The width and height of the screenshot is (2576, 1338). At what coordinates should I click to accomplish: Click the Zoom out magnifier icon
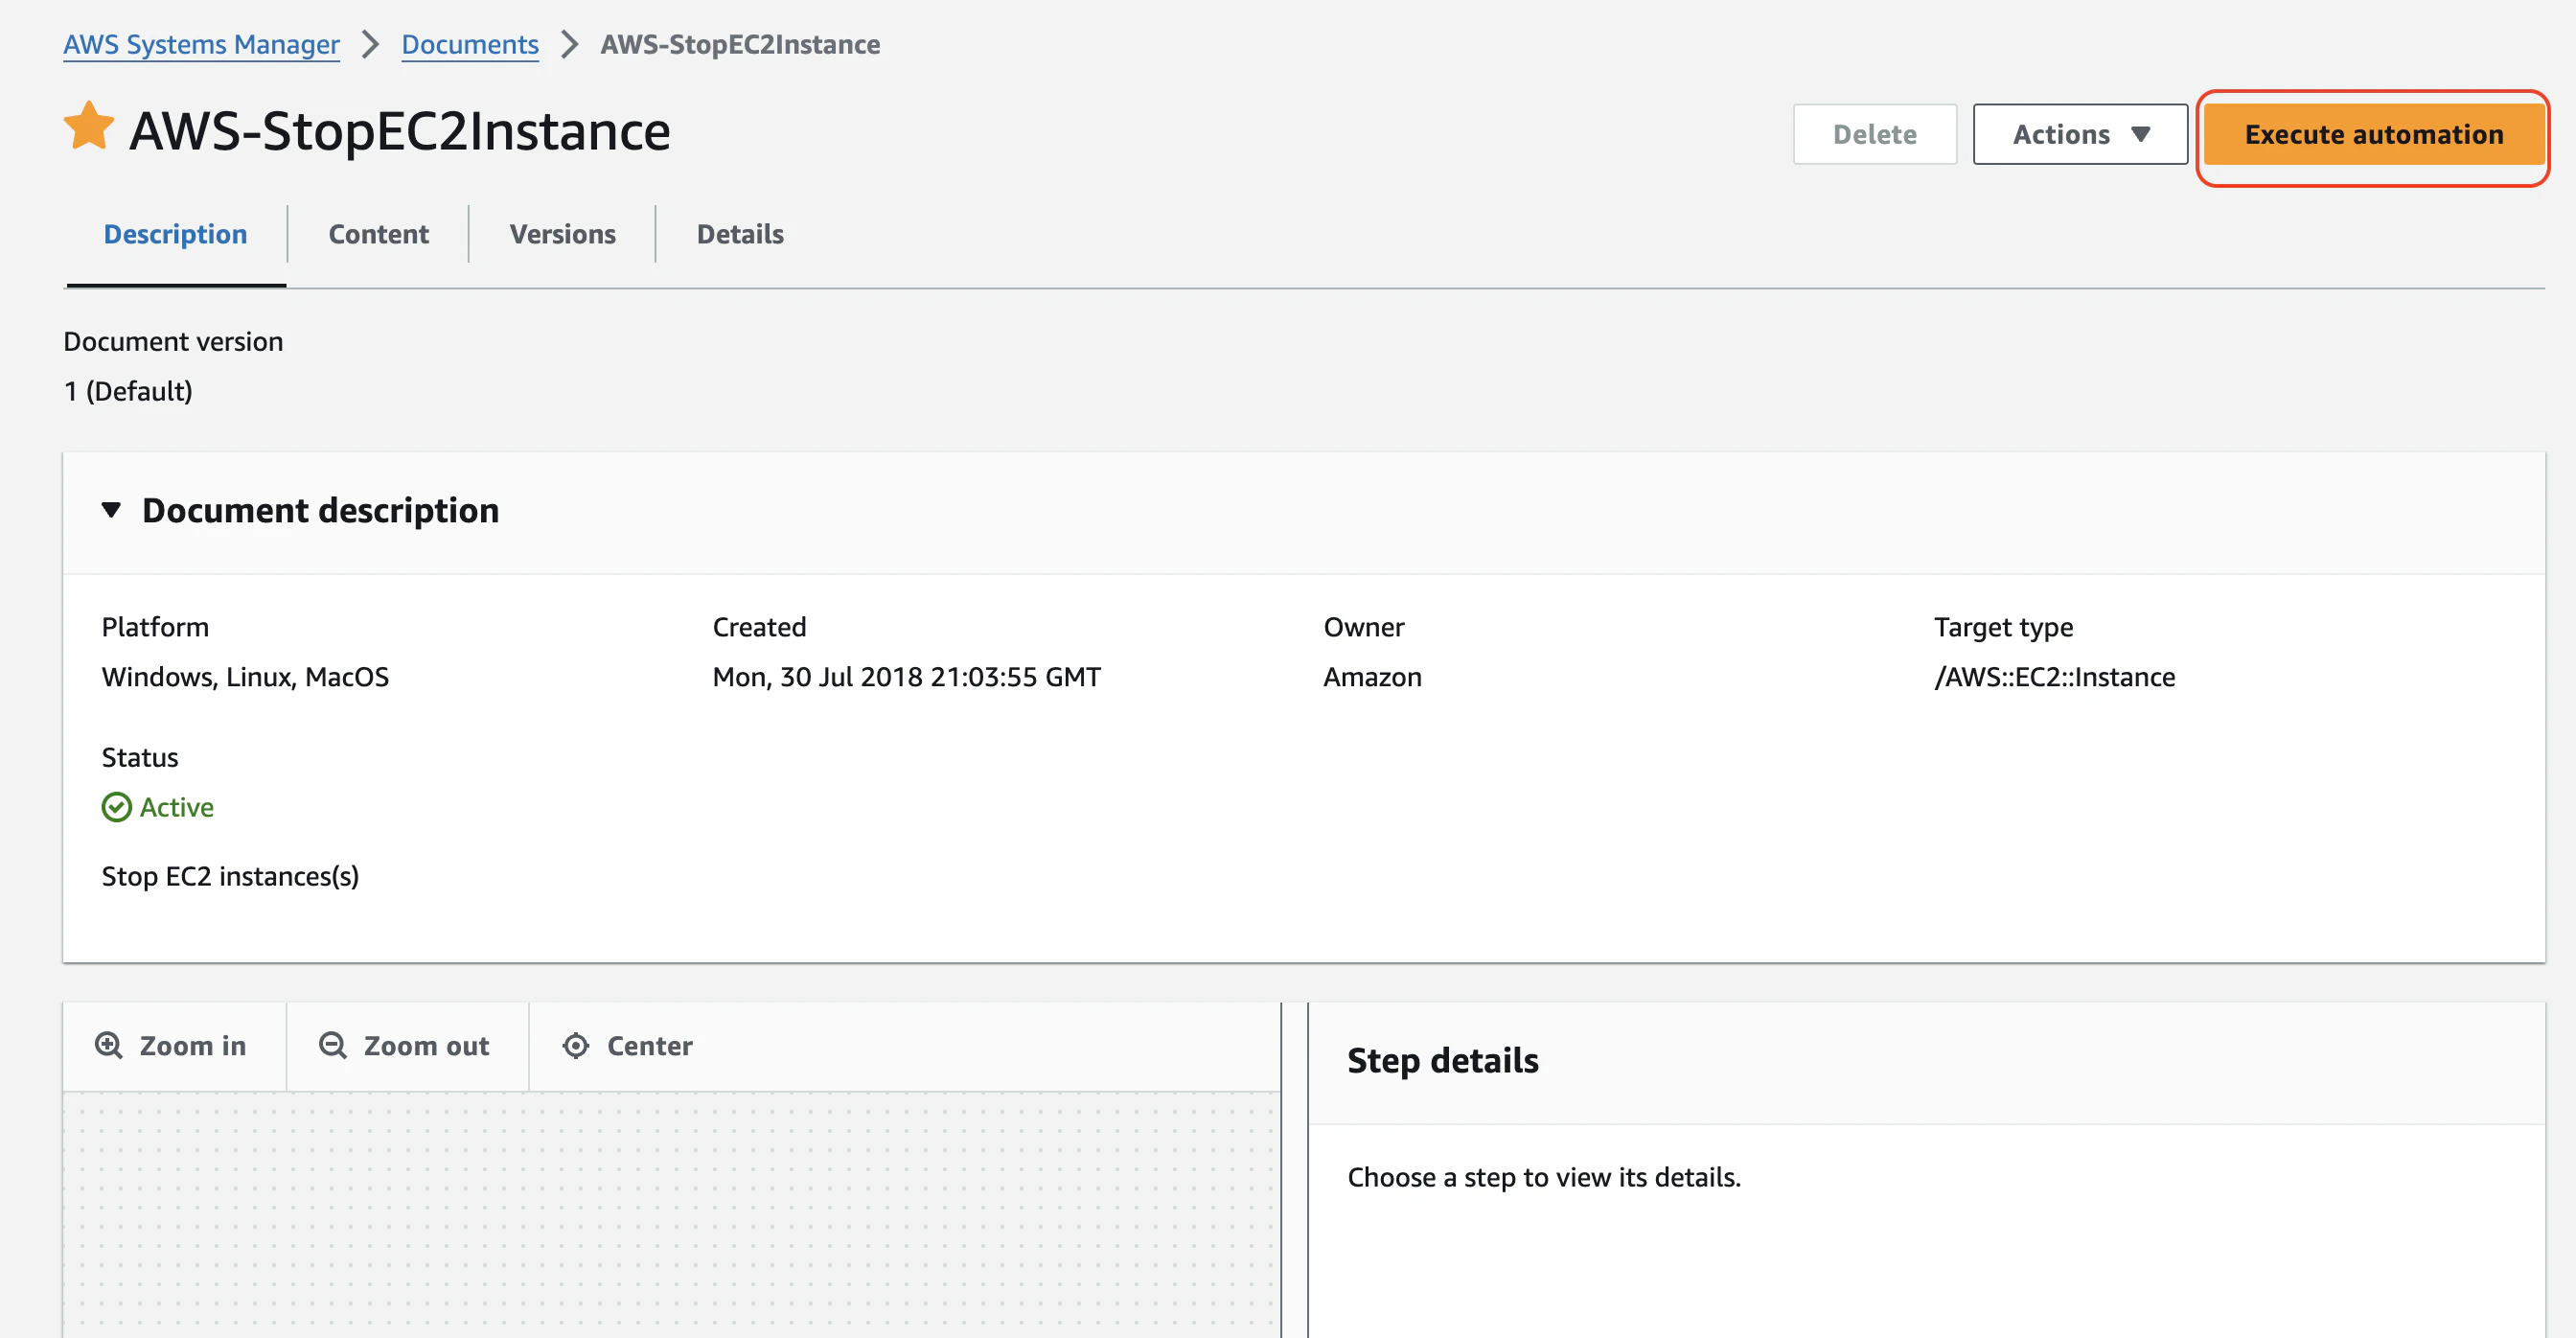(333, 1046)
